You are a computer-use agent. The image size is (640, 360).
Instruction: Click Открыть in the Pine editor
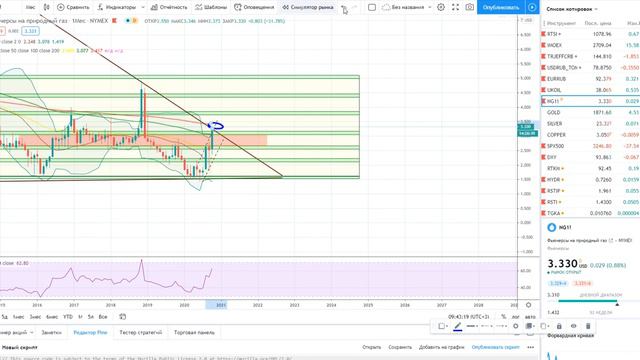[371, 347]
